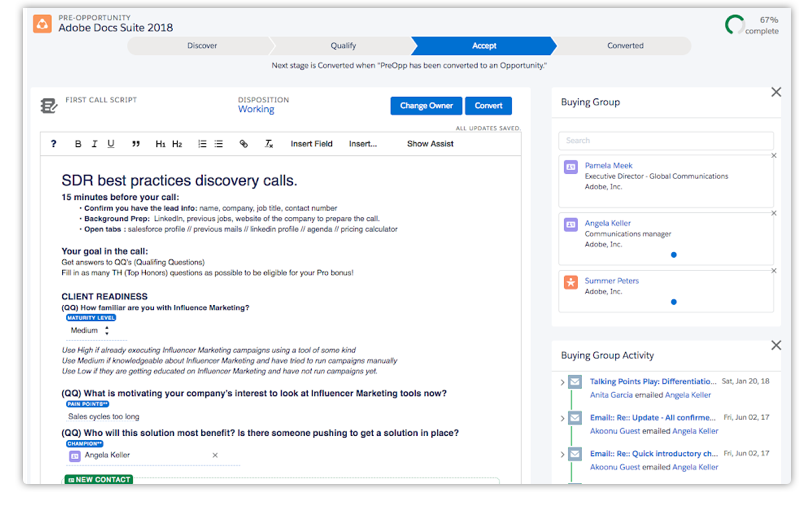The image size is (799, 527).
Task: Click the CHAMPION field tag
Action: pos(84,443)
